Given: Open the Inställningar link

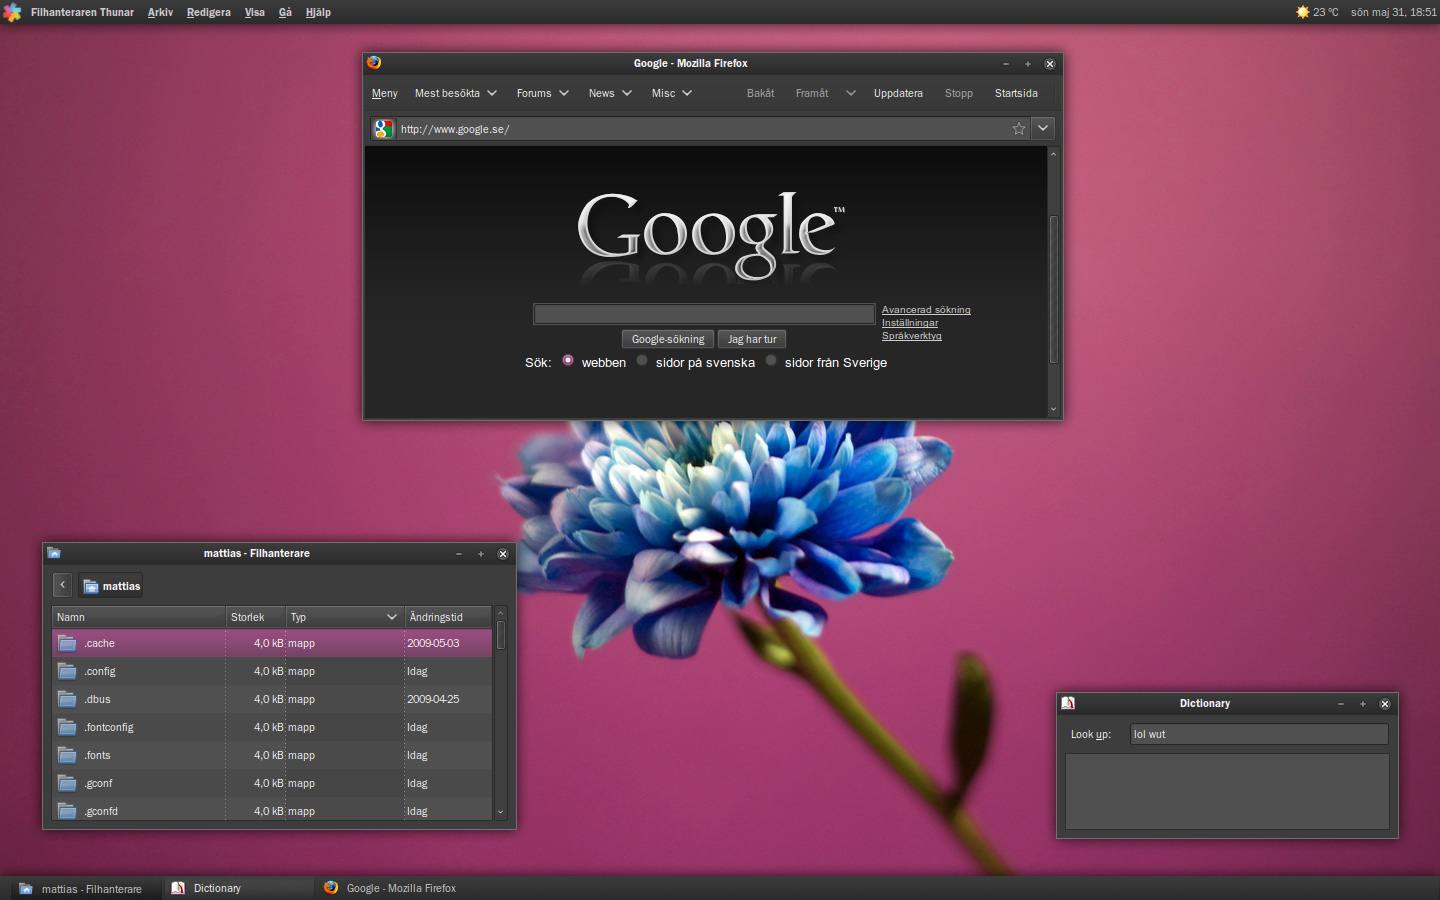Looking at the screenshot, I should (x=910, y=323).
